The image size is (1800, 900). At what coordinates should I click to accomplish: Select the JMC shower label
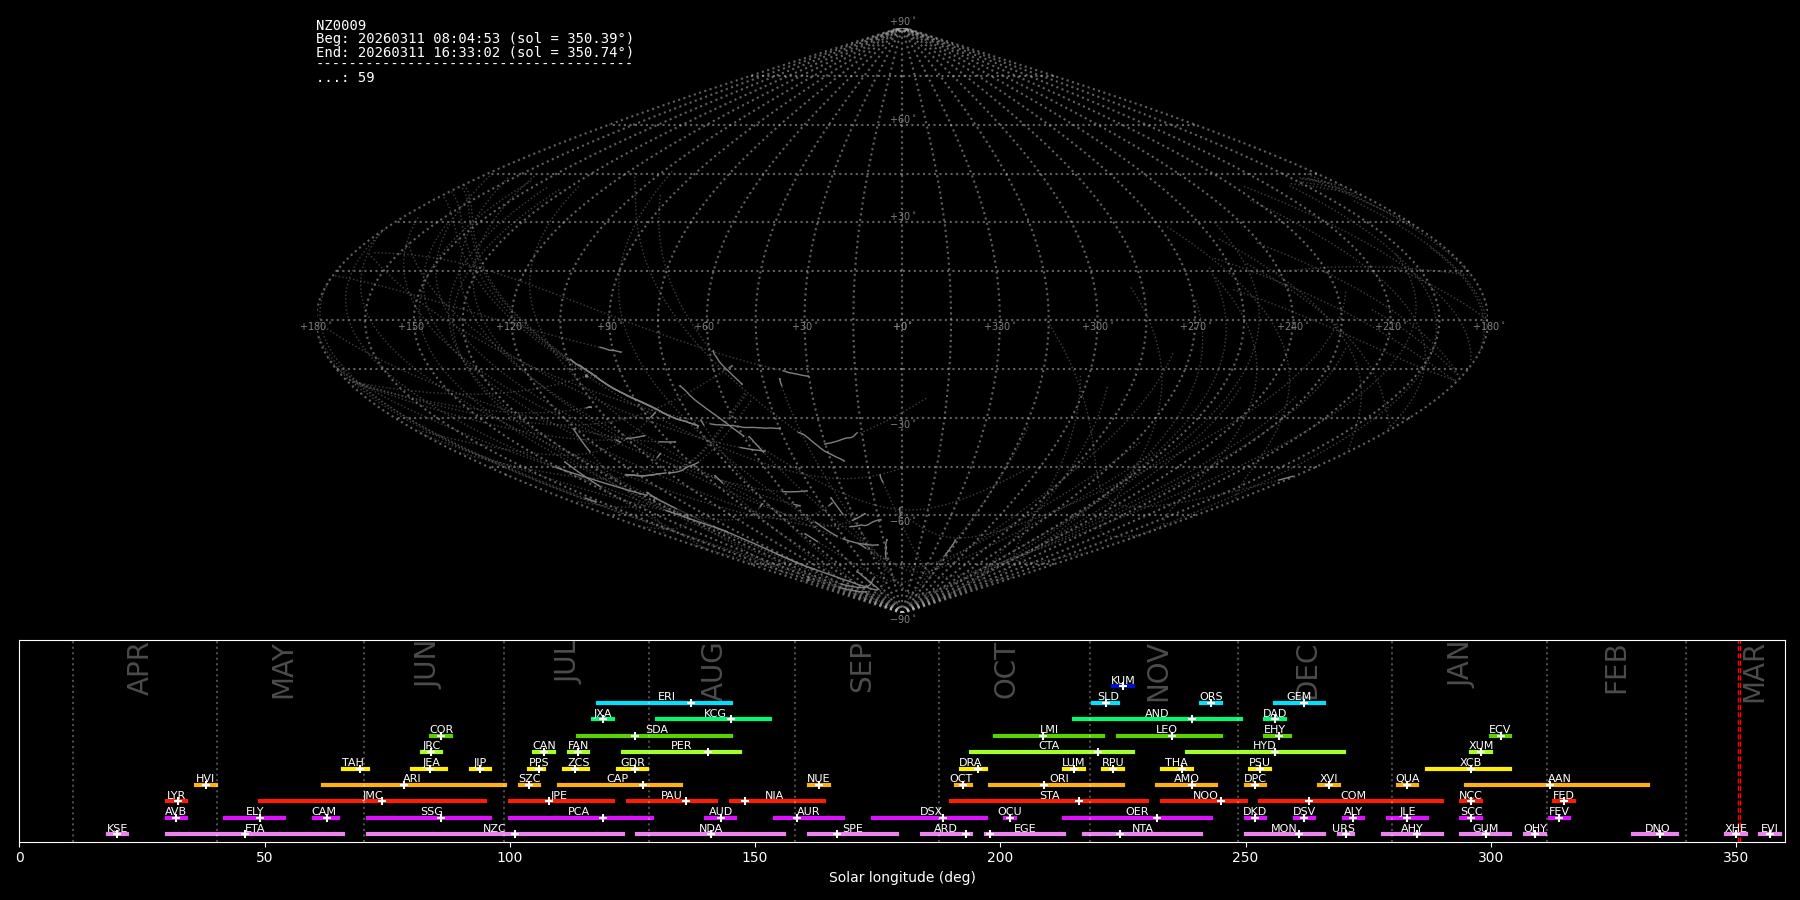[x=373, y=796]
